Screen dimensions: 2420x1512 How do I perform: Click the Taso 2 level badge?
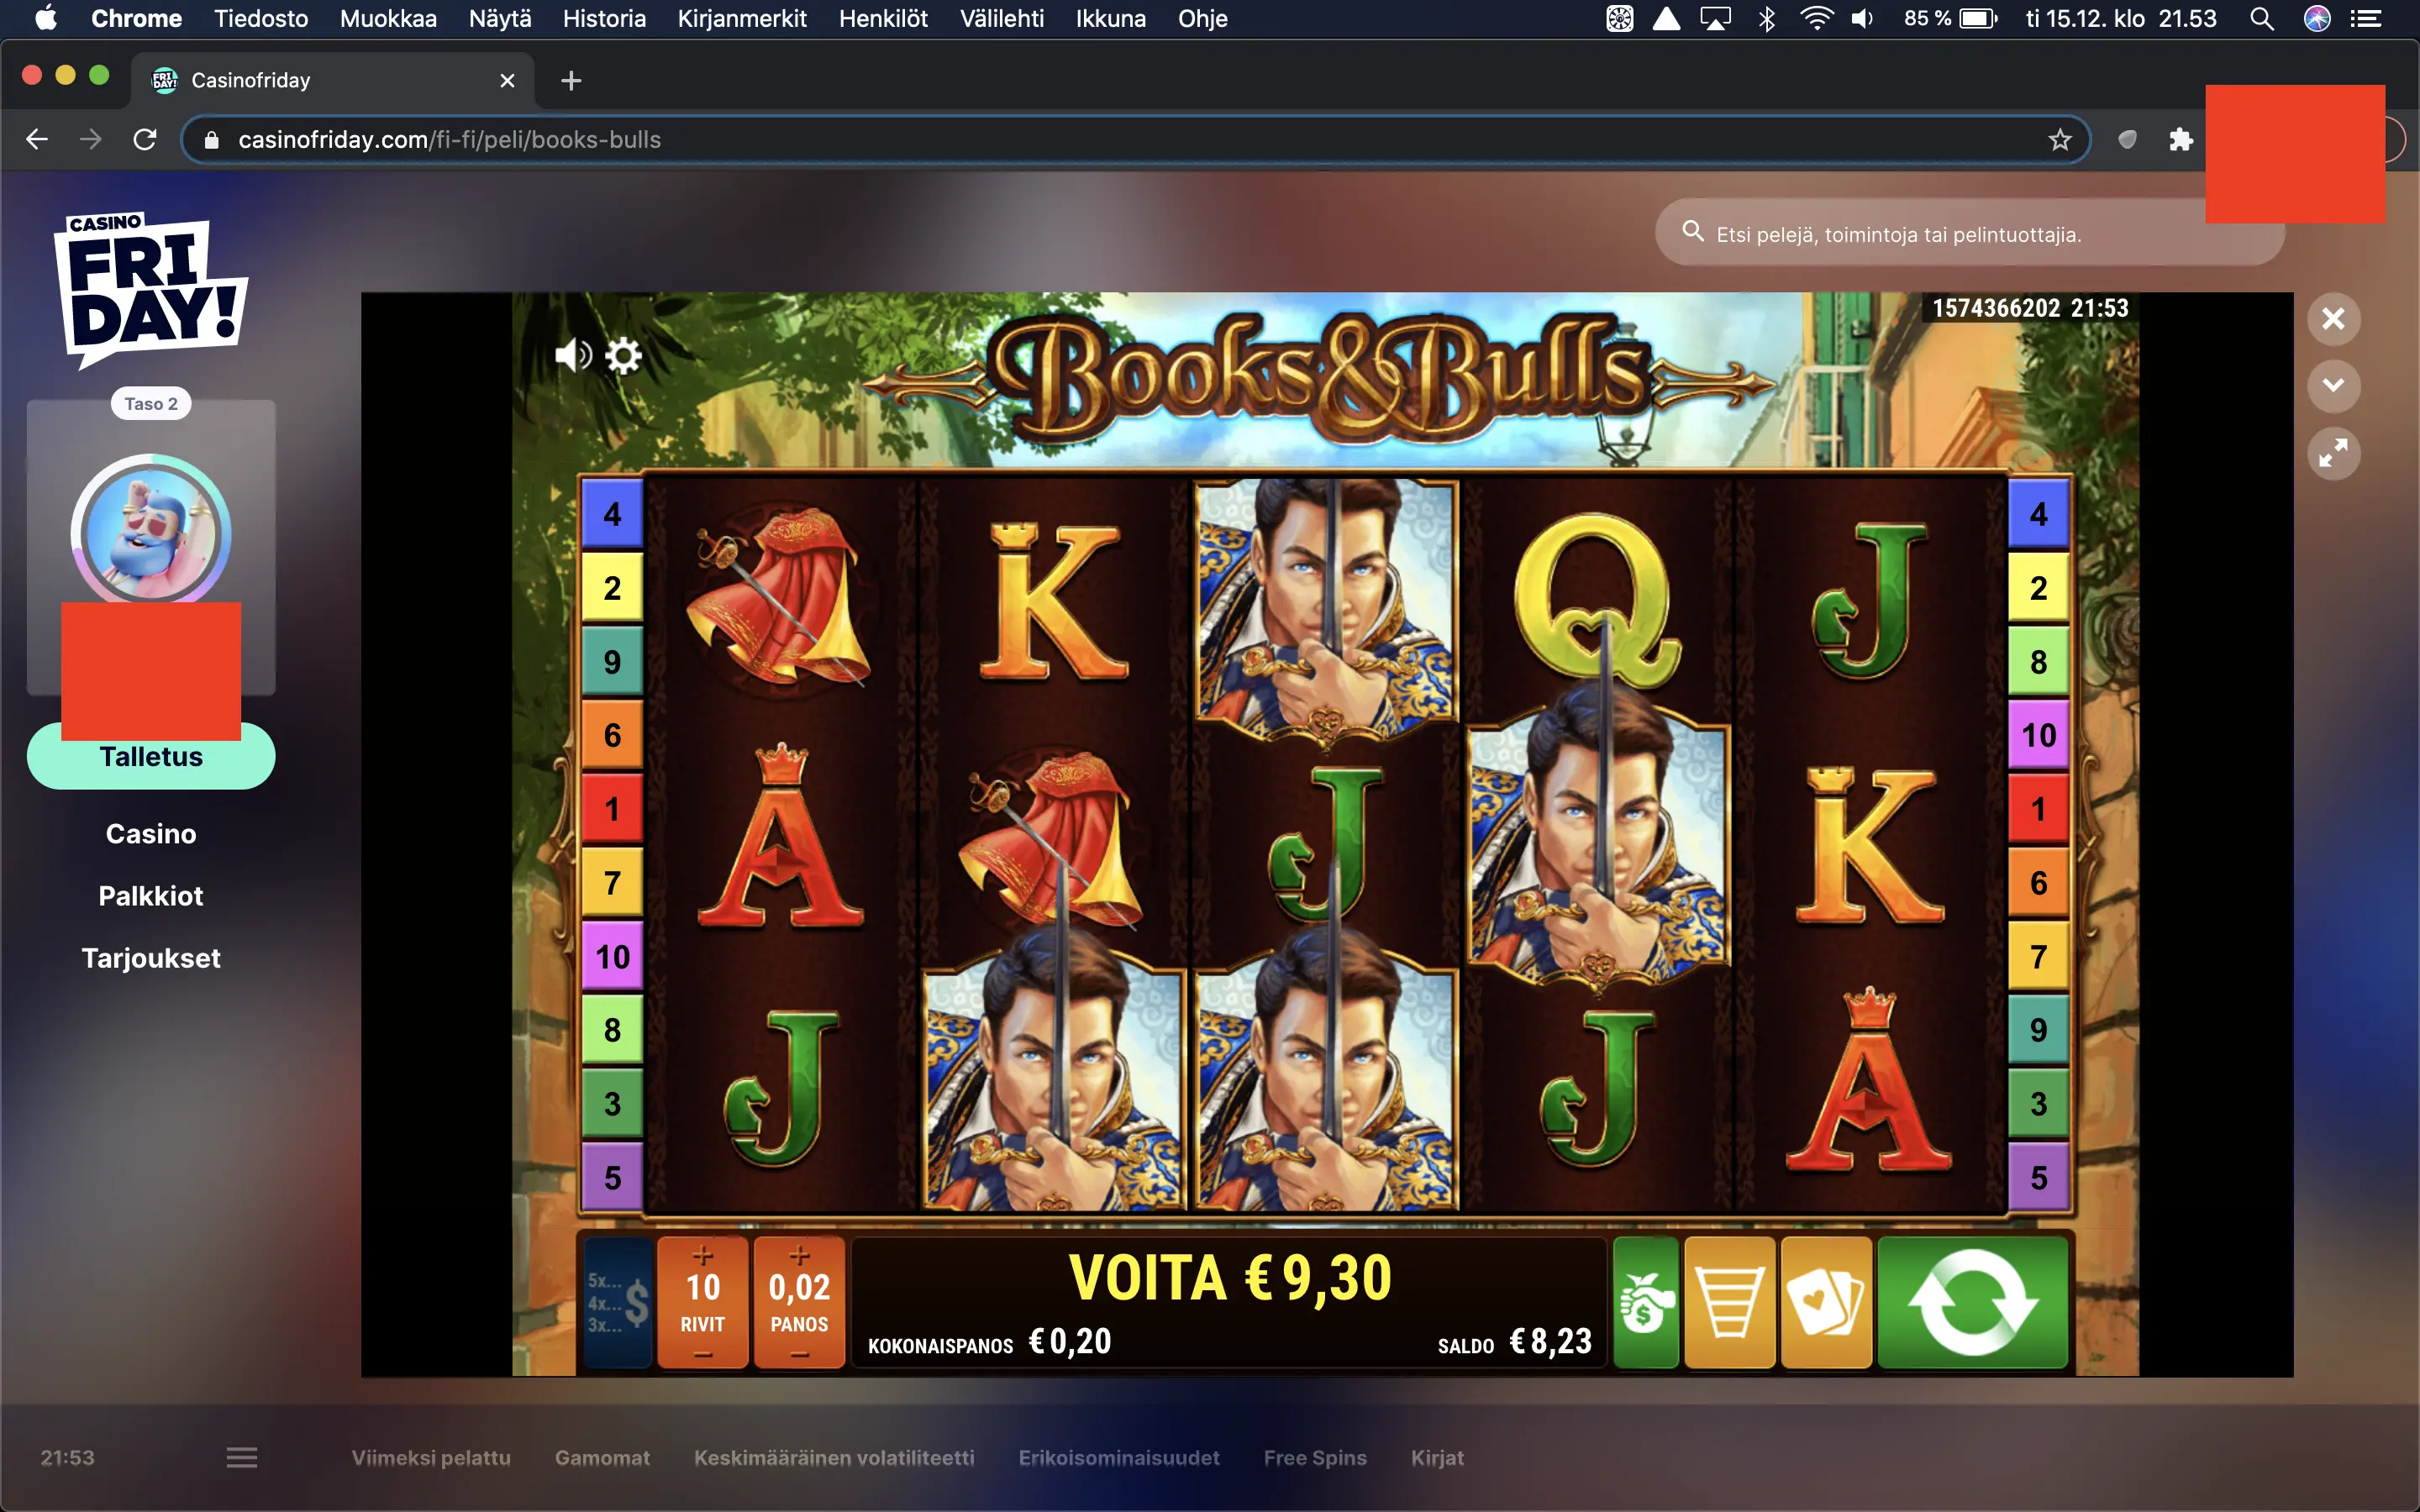(x=151, y=403)
